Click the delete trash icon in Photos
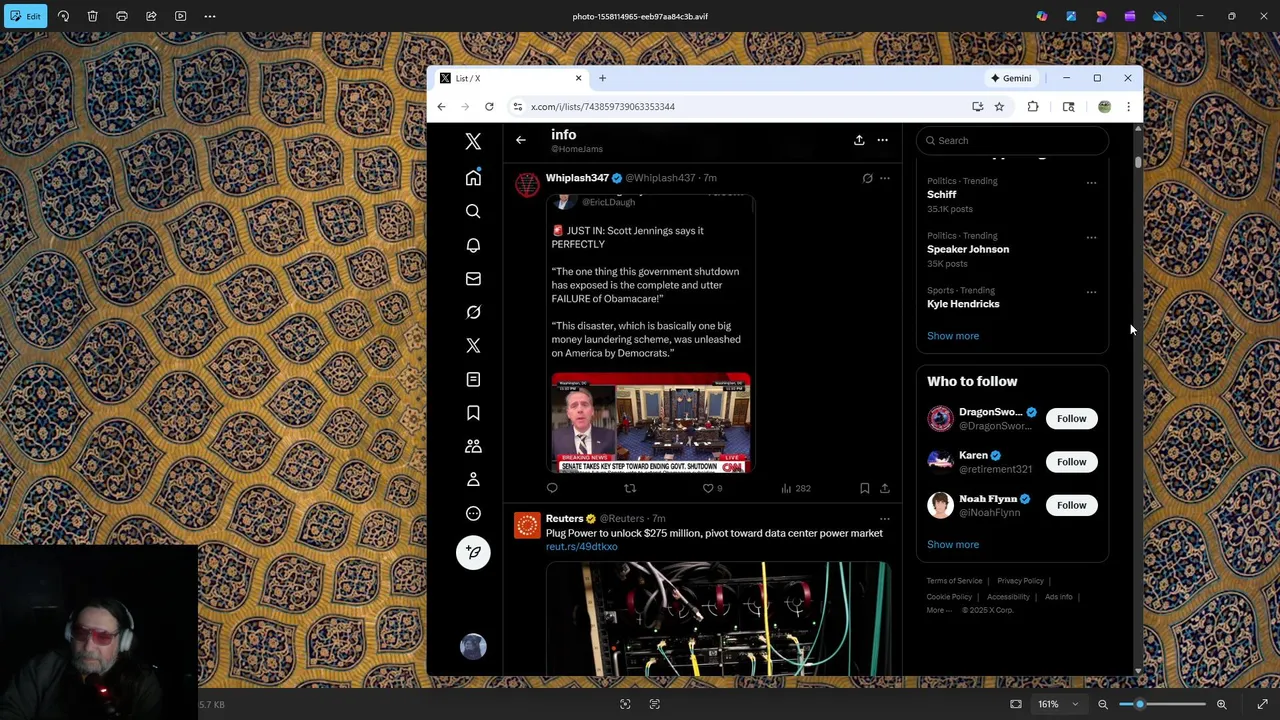The height and width of the screenshot is (720, 1280). (x=92, y=16)
